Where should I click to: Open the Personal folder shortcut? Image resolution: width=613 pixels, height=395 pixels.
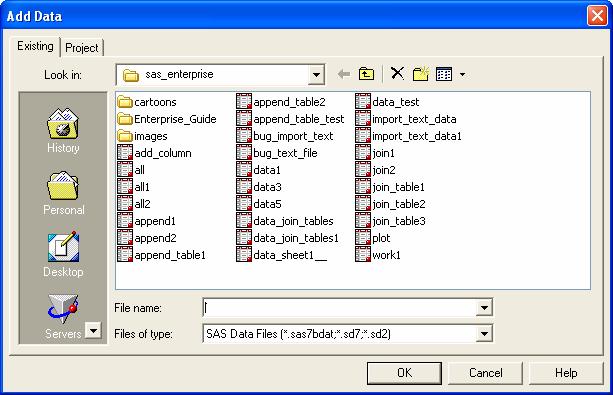(x=63, y=193)
